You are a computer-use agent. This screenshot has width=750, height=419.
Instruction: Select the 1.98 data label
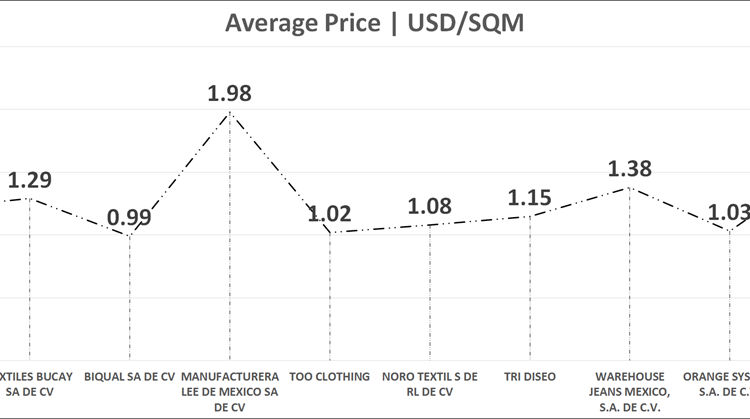click(x=229, y=95)
